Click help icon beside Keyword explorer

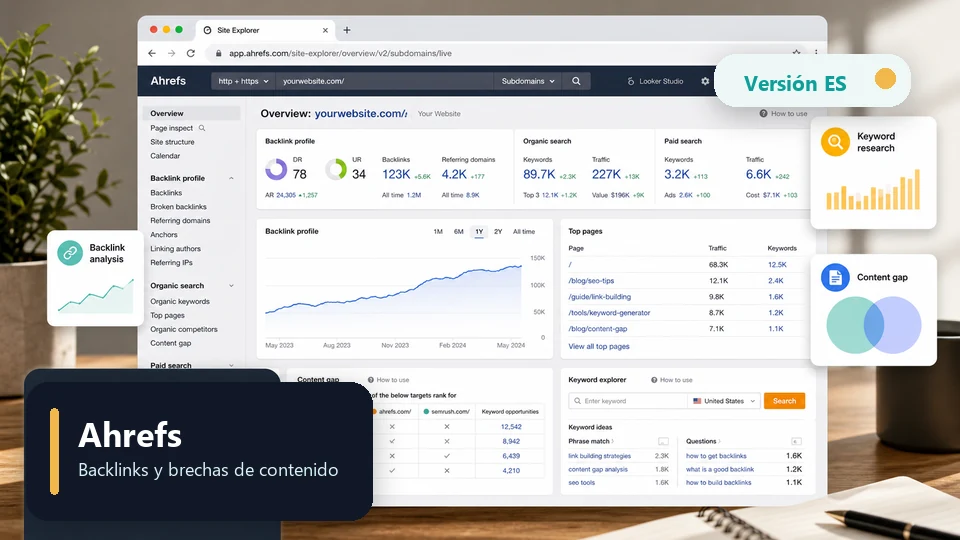[654, 380]
